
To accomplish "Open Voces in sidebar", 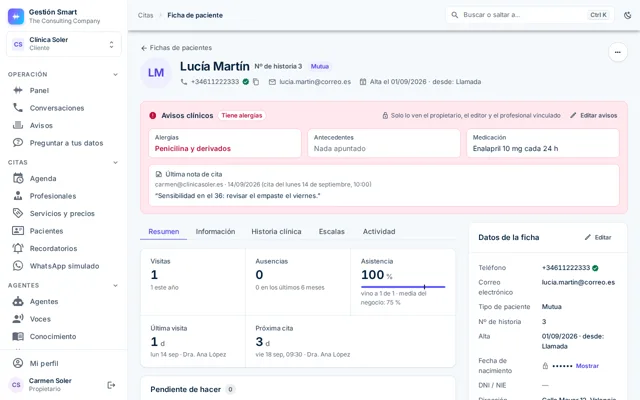I will click(x=63, y=319).
